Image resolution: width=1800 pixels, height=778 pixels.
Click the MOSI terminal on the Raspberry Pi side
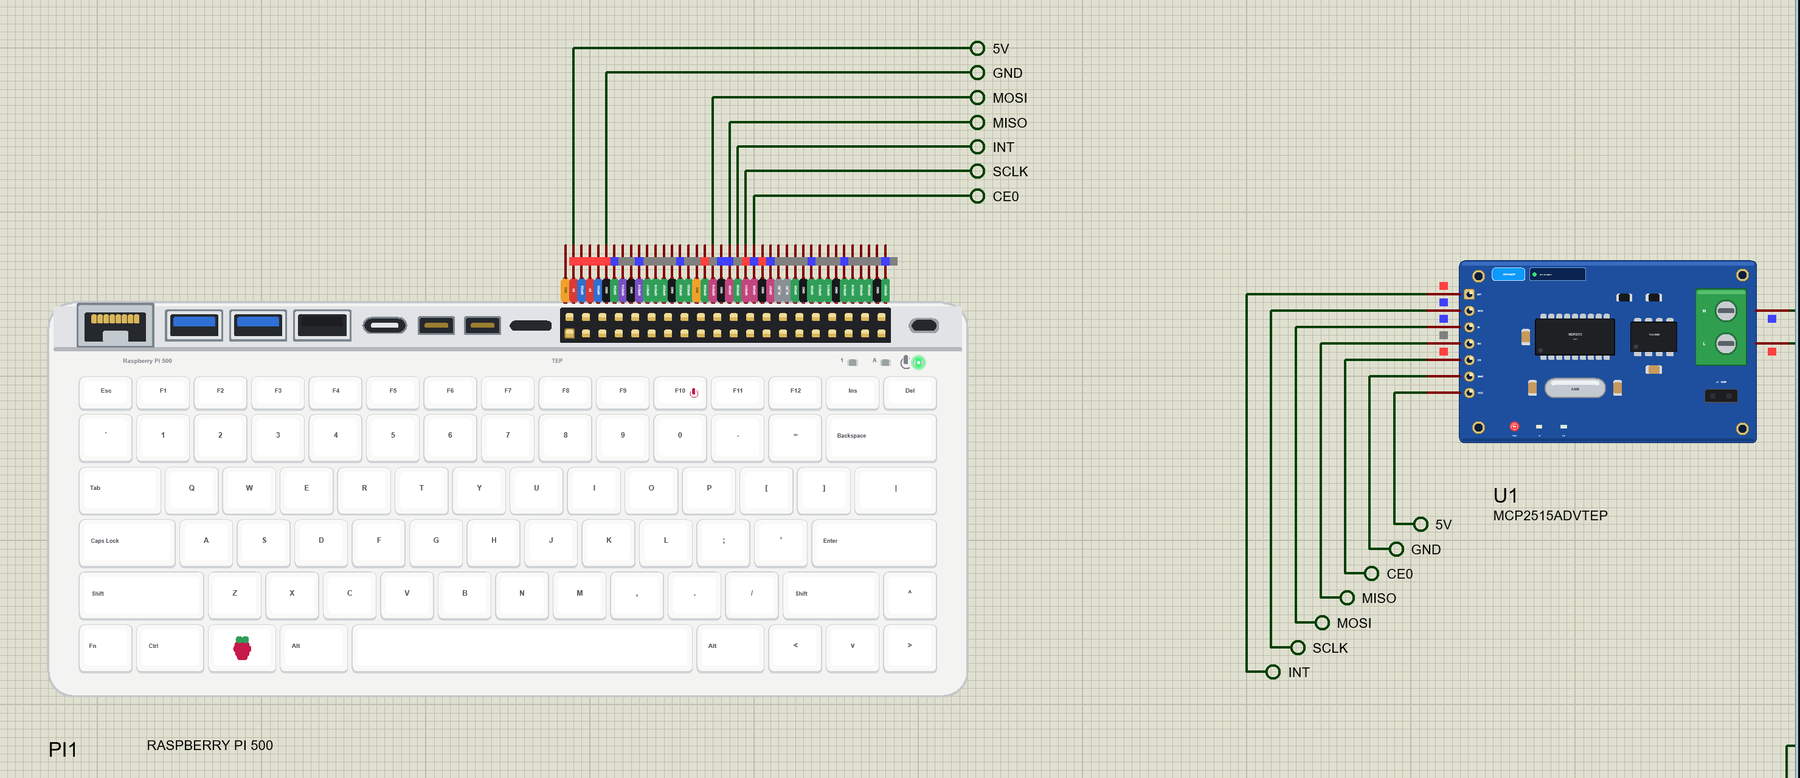[x=977, y=97]
